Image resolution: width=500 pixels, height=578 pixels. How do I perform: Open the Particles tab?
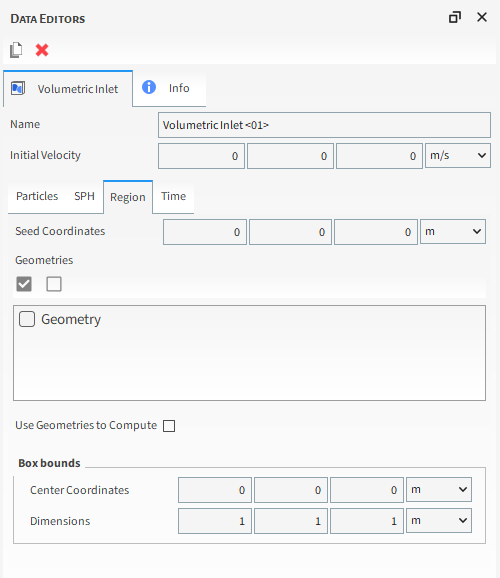pyautogui.click(x=37, y=196)
